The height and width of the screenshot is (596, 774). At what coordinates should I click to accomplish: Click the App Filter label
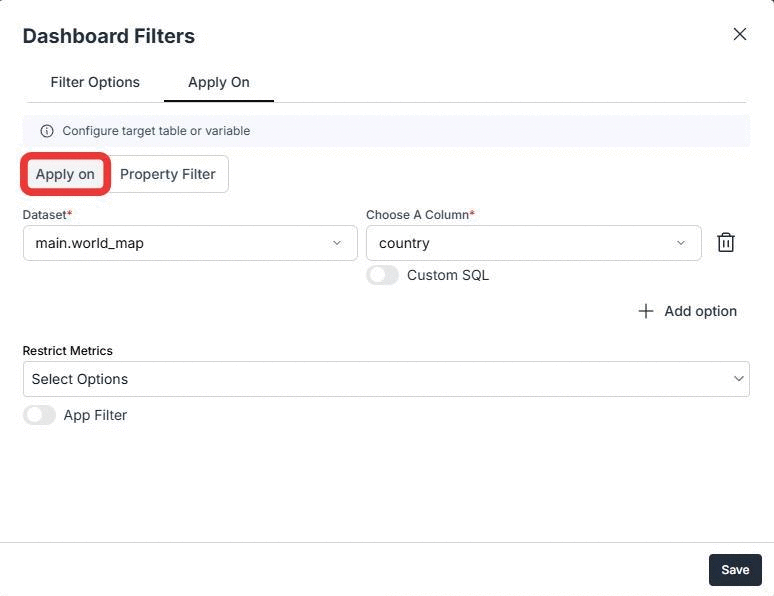click(95, 415)
